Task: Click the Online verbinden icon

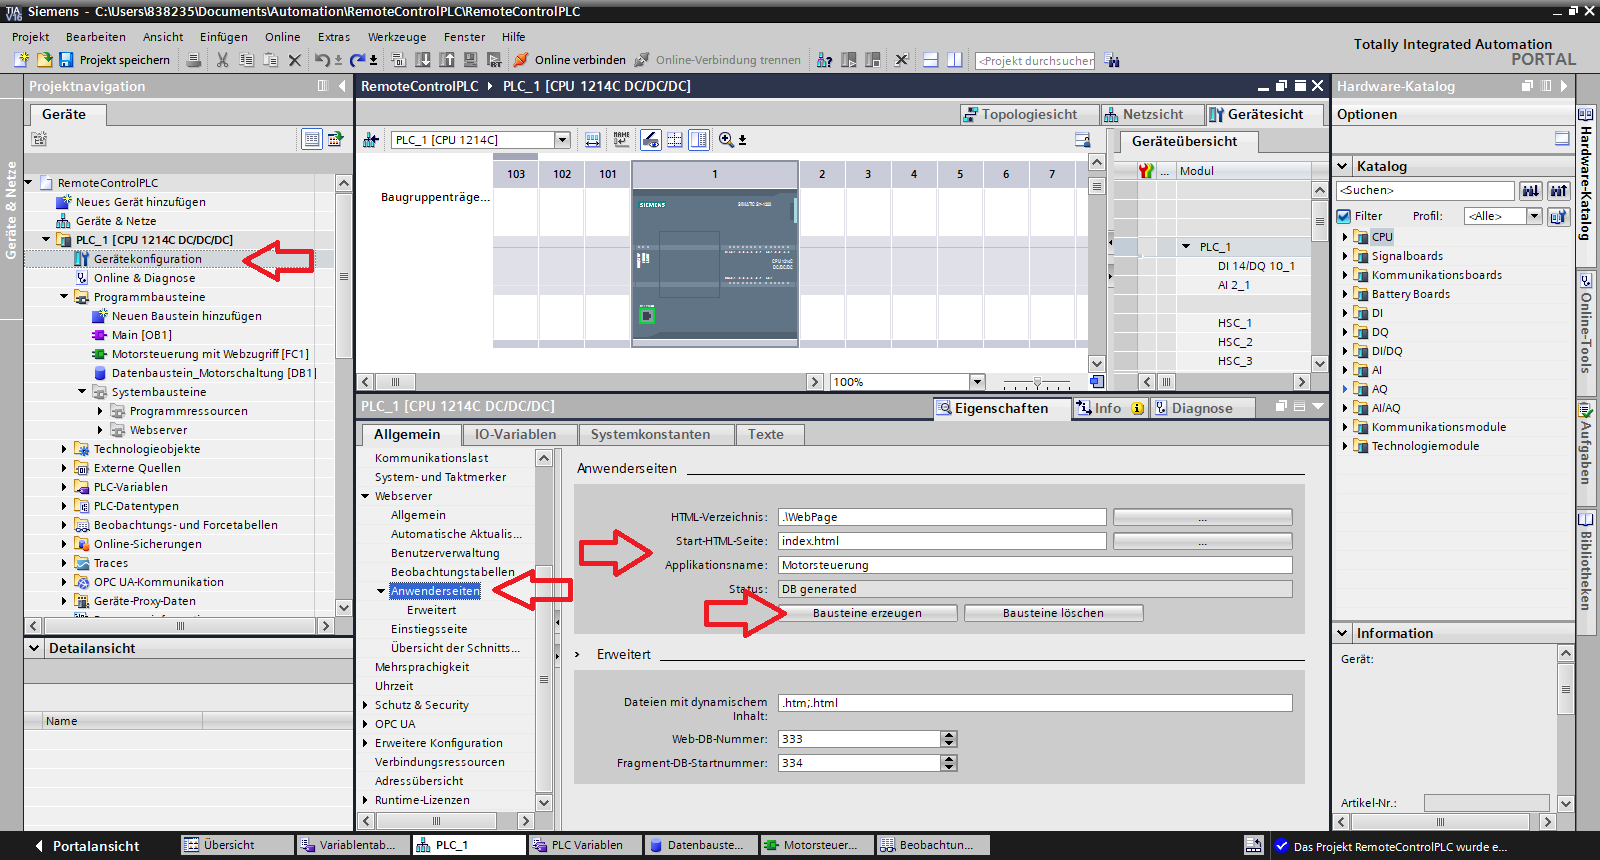Action: pos(520,60)
